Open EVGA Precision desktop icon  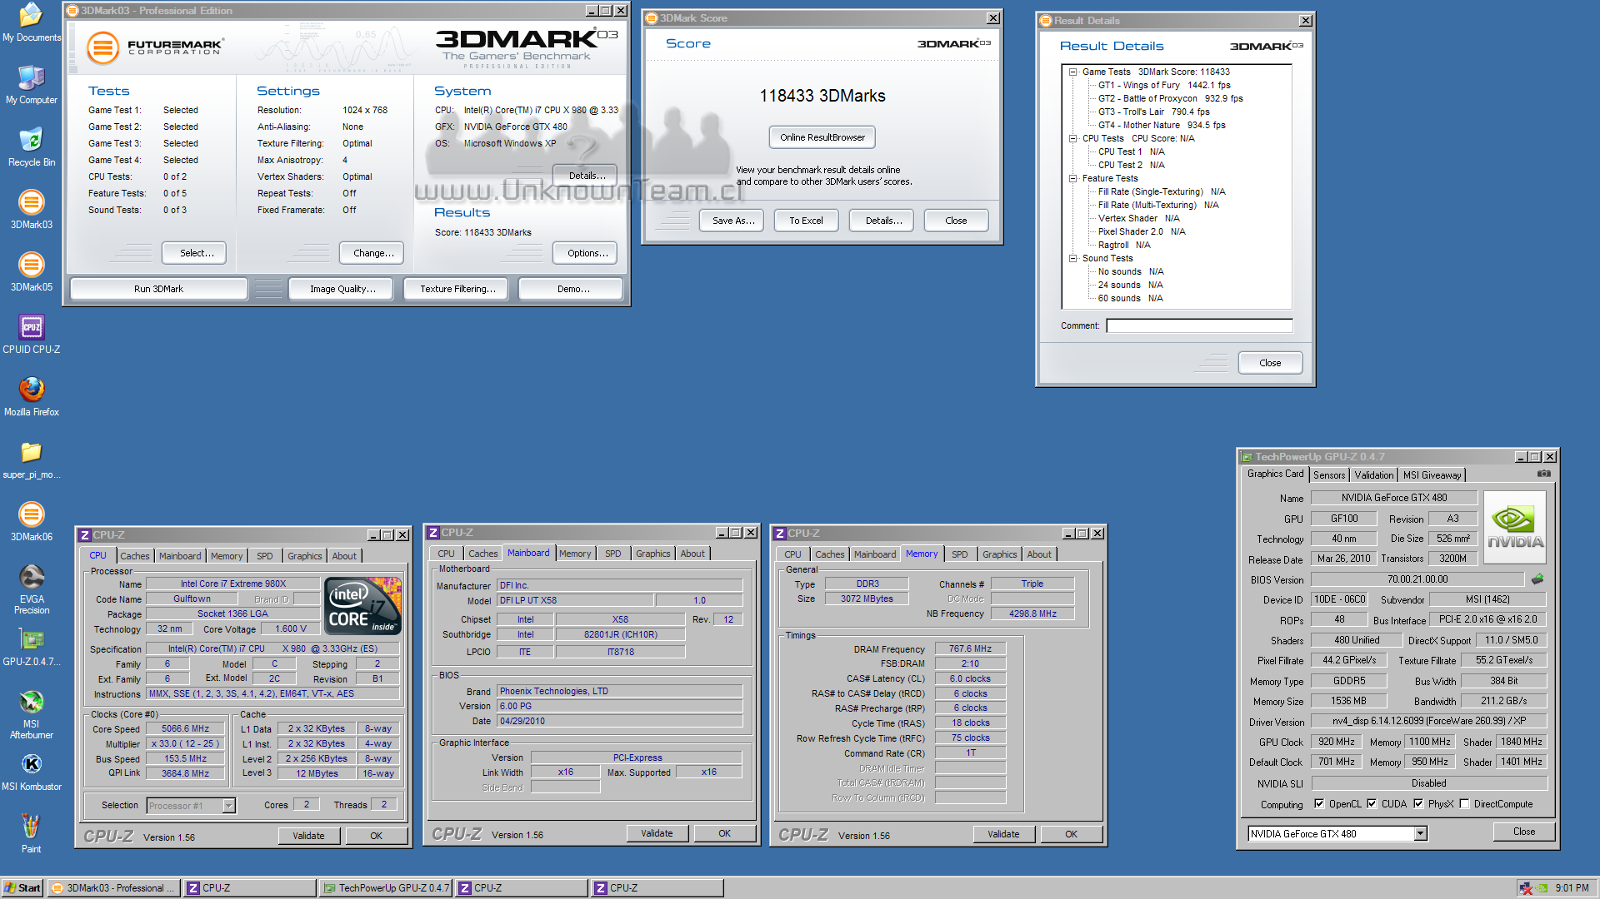[31, 589]
